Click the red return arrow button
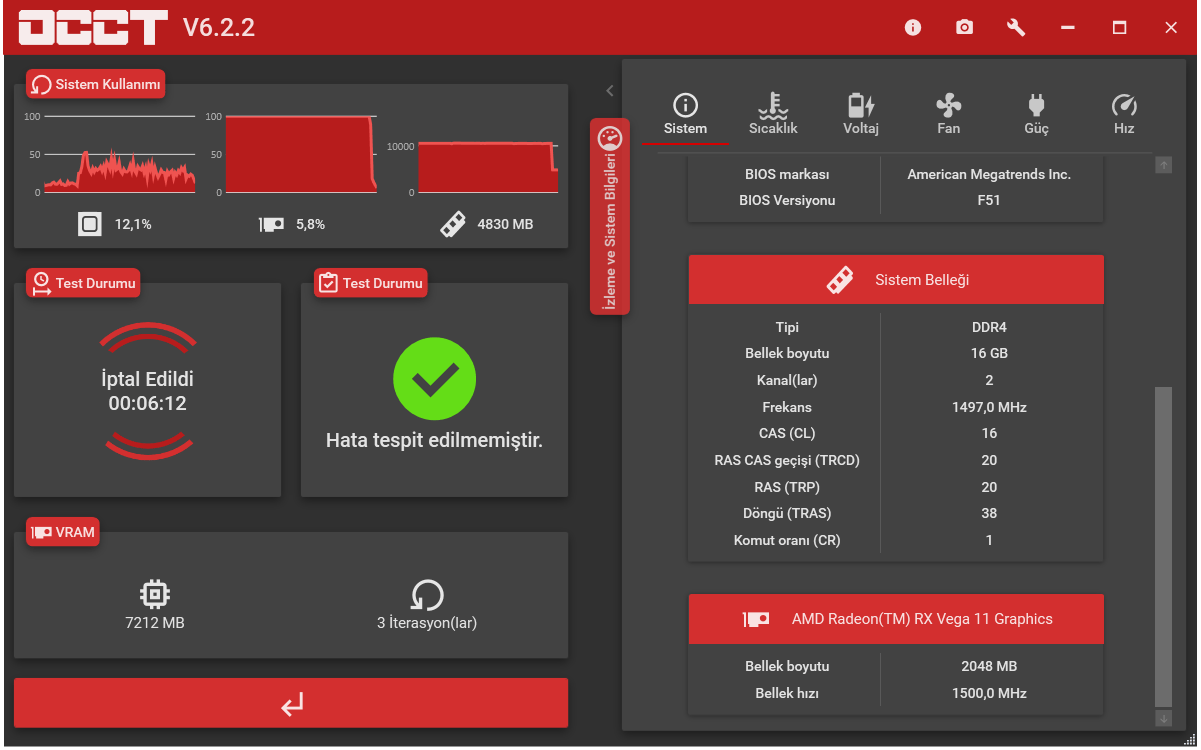1201x750 pixels. tap(291, 704)
